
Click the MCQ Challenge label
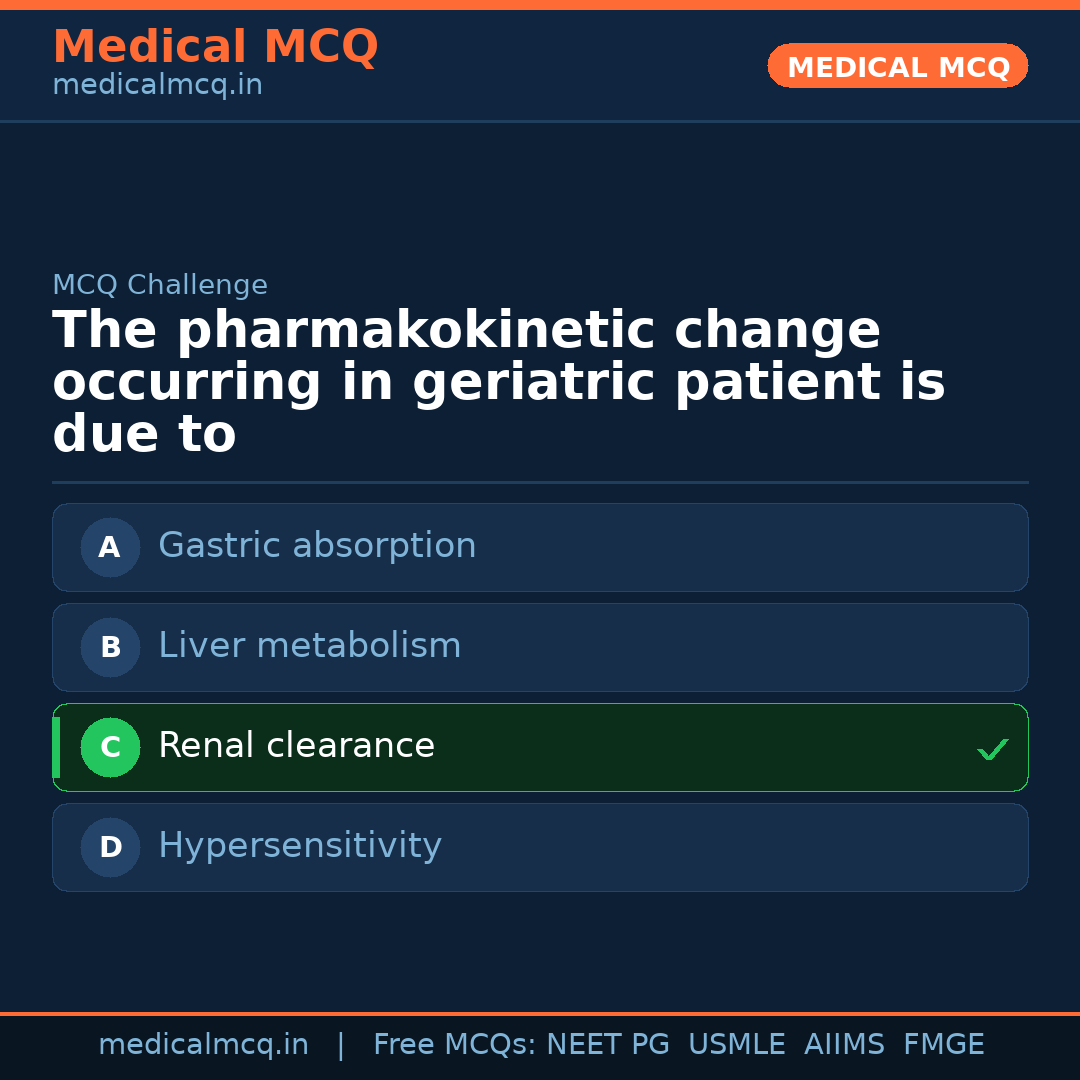(160, 285)
